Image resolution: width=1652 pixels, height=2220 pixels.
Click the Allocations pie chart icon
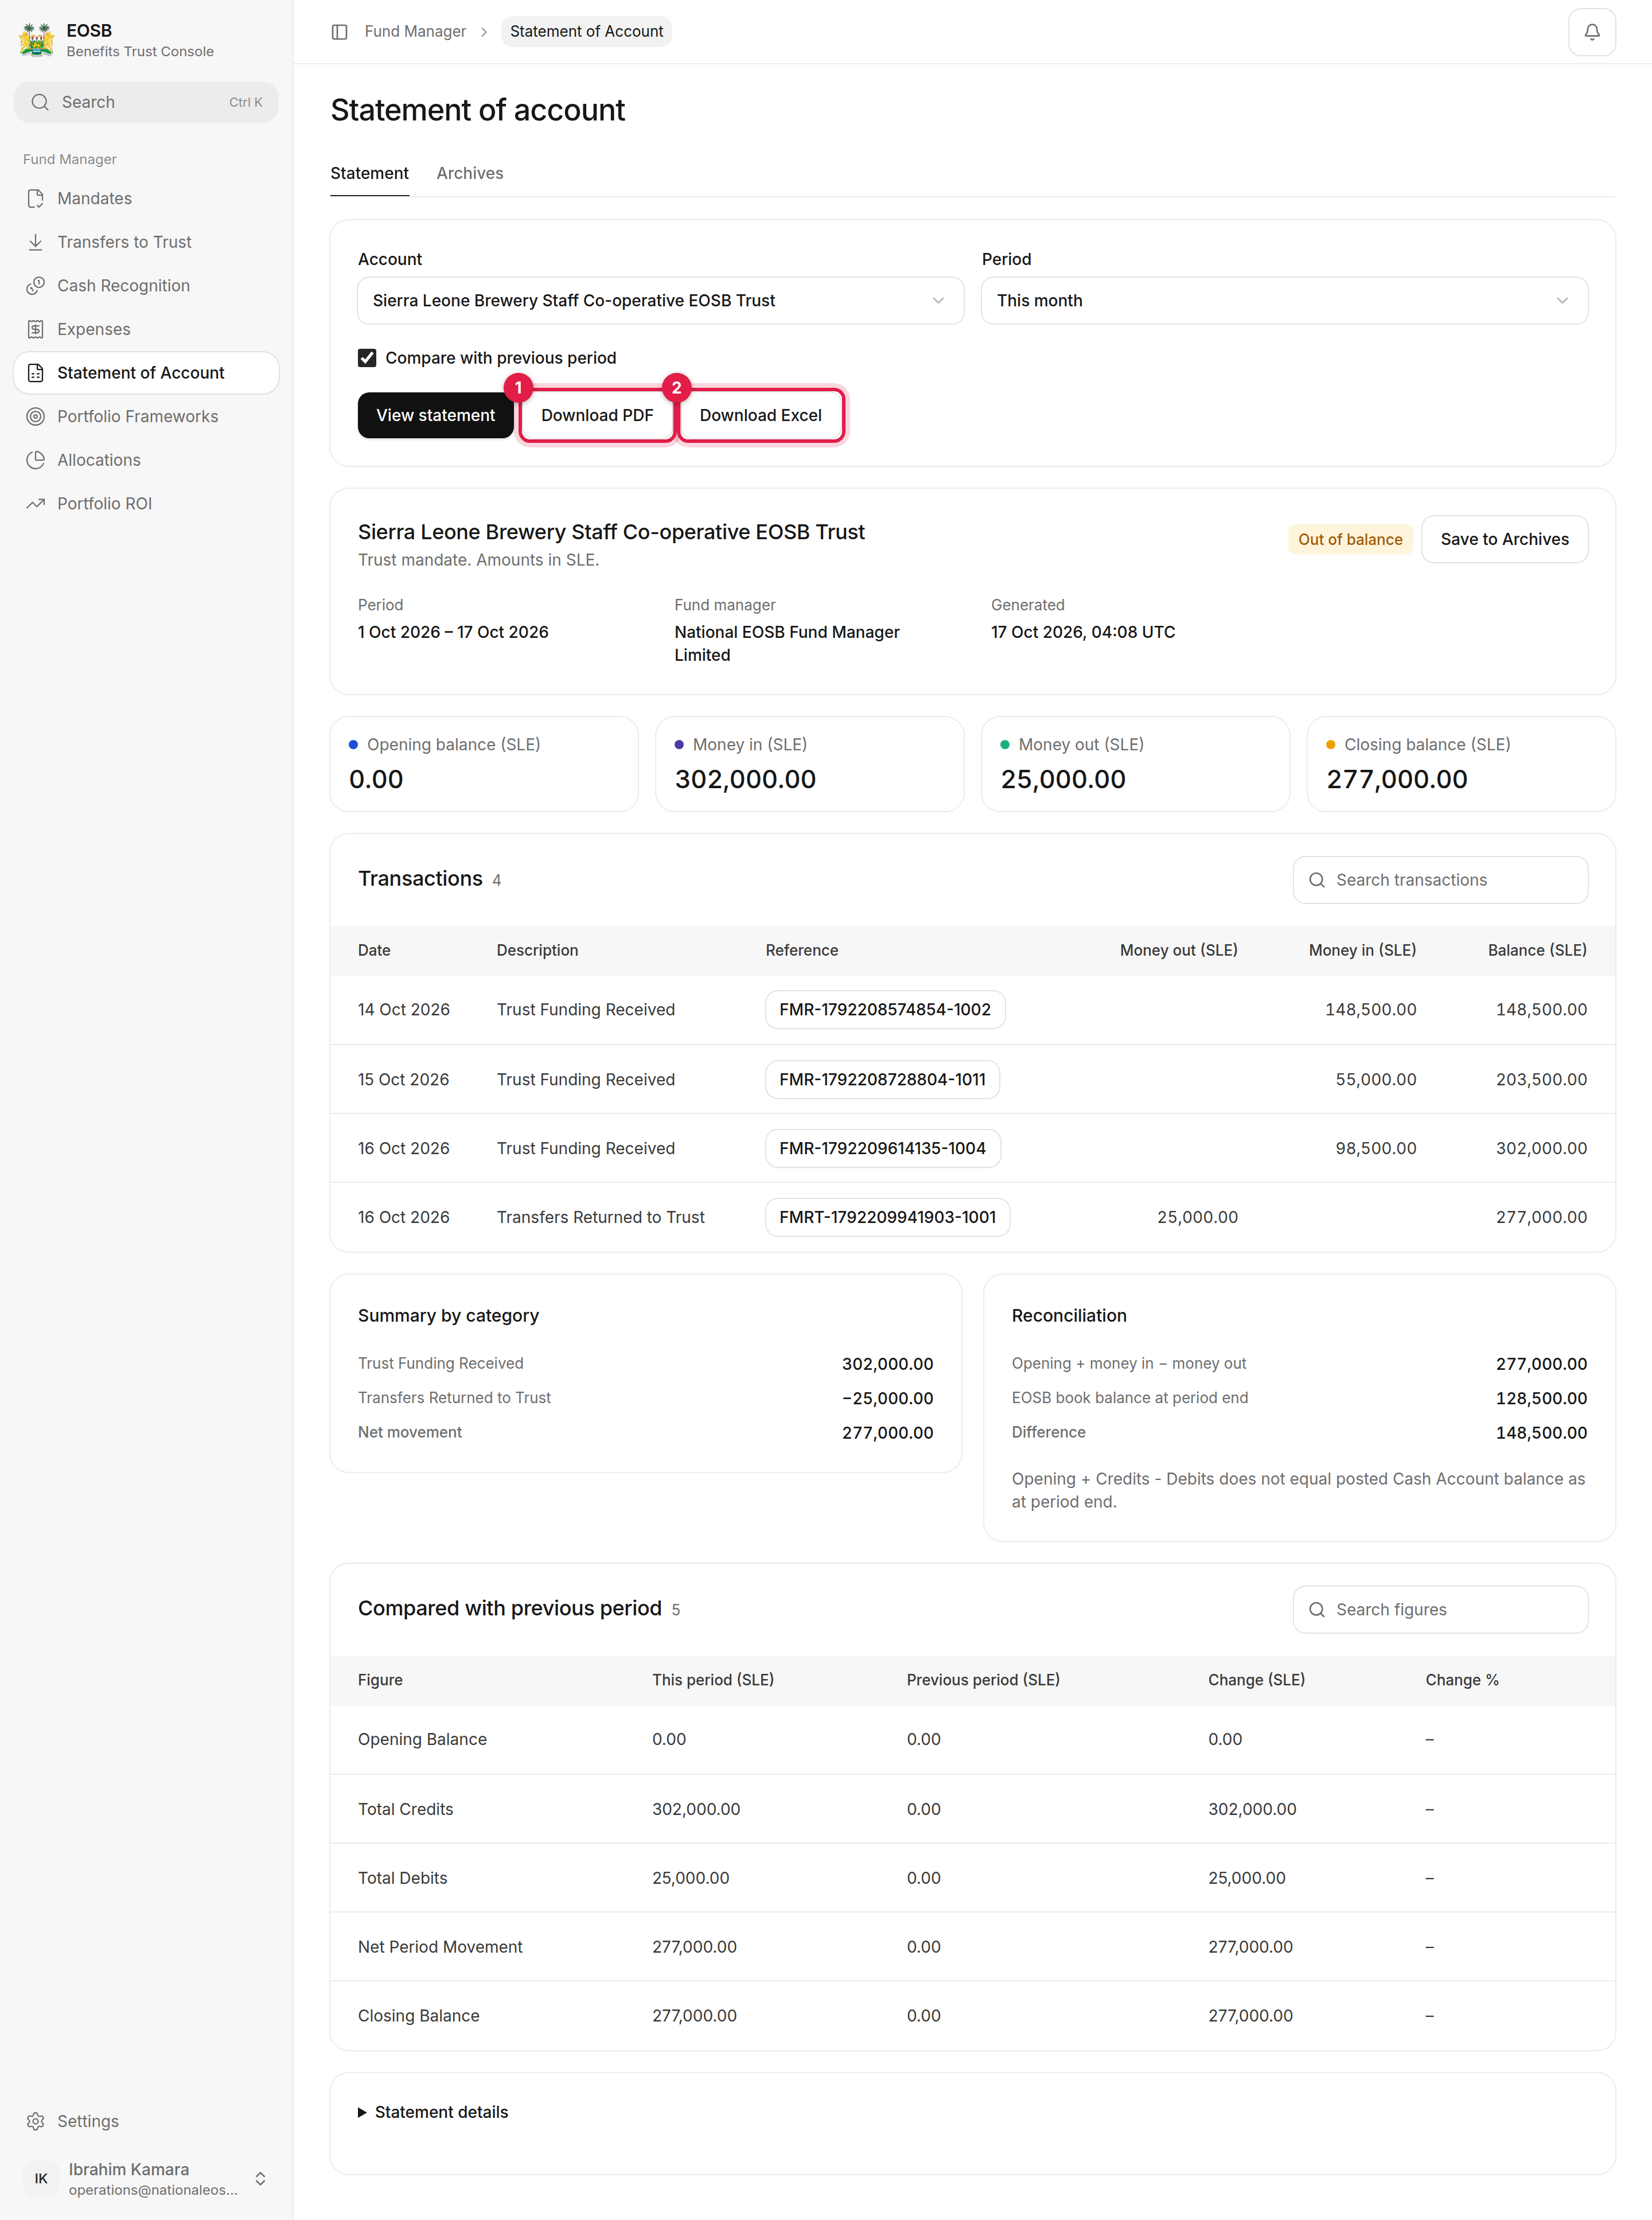click(36, 460)
